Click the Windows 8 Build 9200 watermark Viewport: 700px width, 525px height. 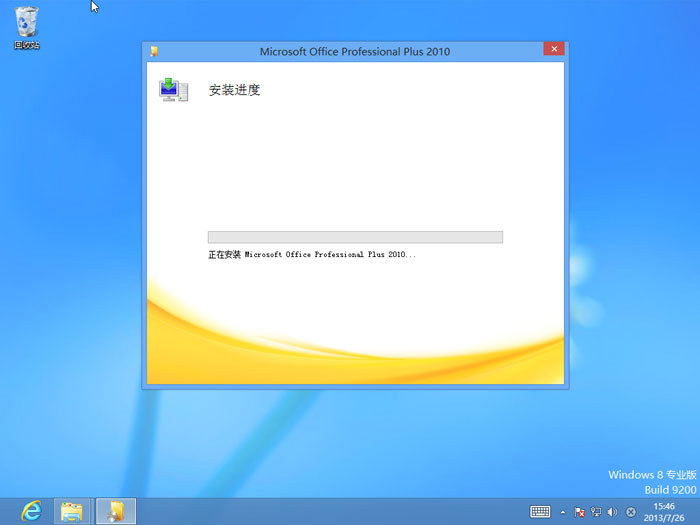click(651, 482)
